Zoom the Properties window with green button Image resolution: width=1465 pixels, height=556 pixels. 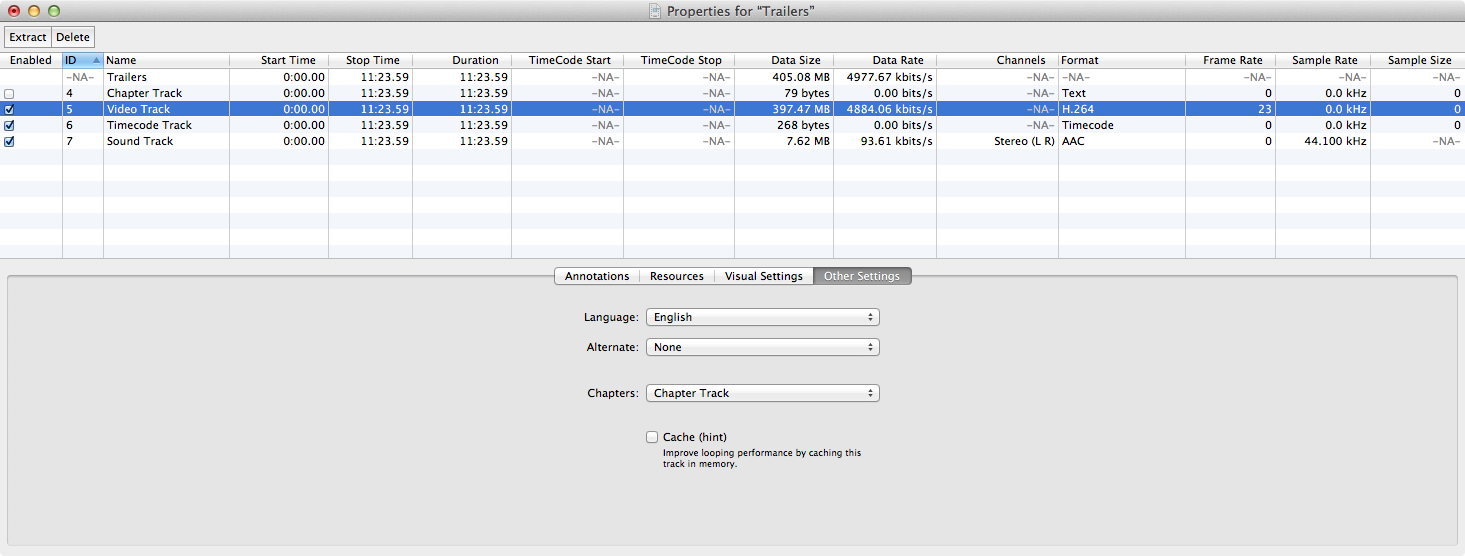click(54, 11)
